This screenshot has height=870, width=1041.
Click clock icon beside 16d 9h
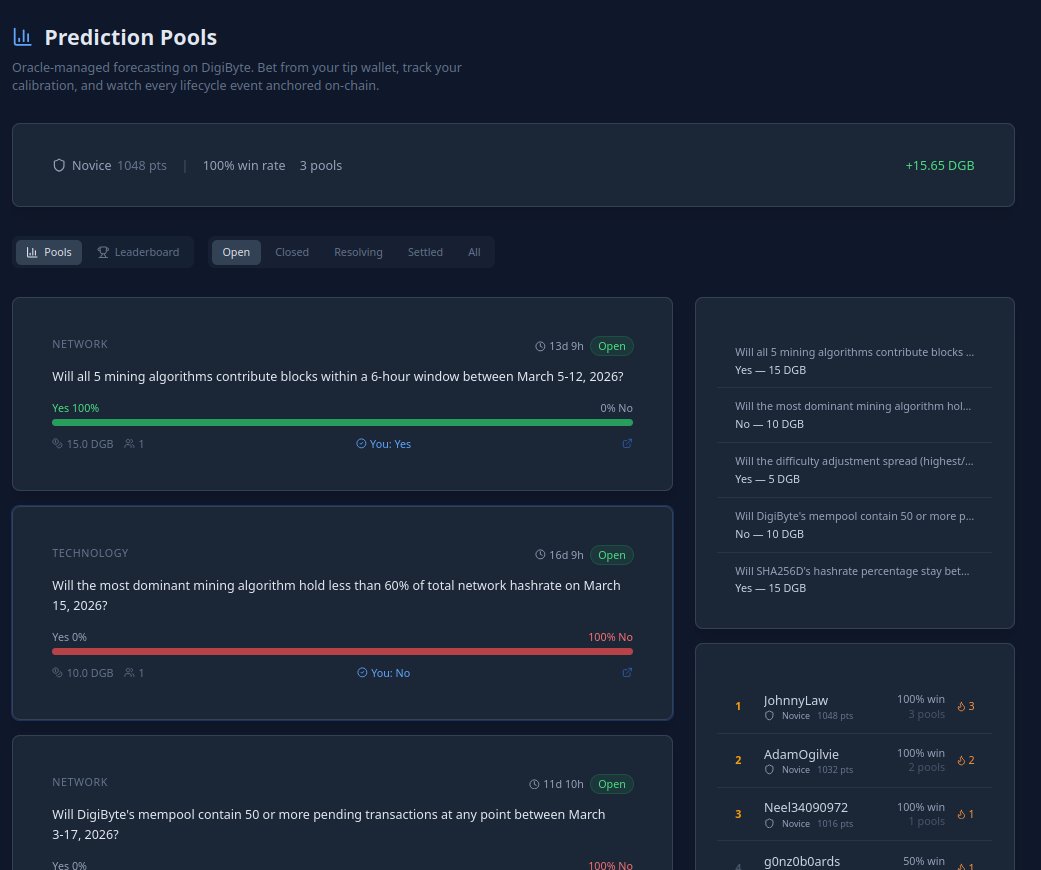click(540, 555)
